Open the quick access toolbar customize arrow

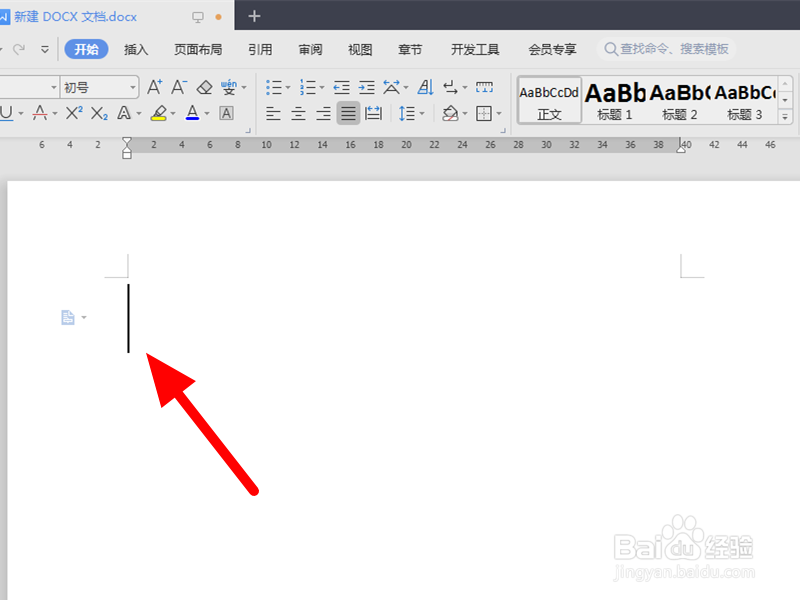coord(45,49)
